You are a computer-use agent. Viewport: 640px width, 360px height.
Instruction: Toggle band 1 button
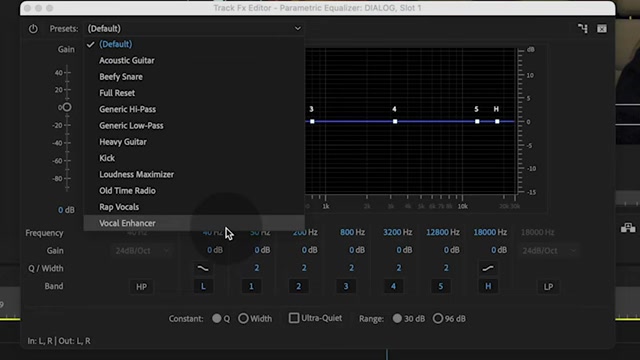point(251,287)
